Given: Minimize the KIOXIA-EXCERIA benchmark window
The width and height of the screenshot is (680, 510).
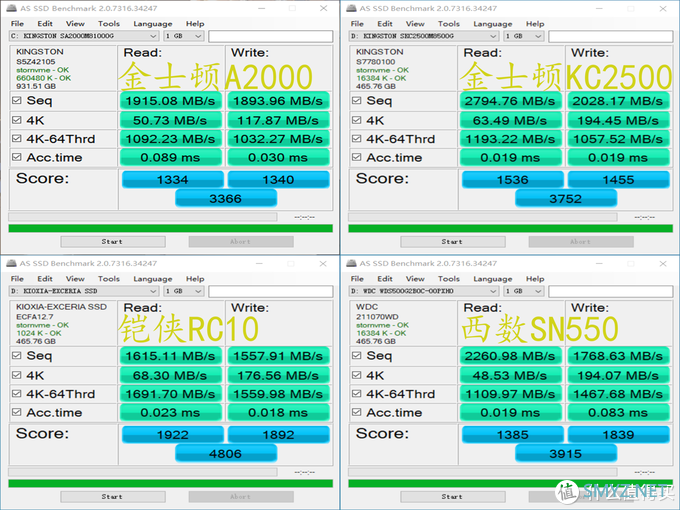Looking at the screenshot, I should (x=261, y=263).
